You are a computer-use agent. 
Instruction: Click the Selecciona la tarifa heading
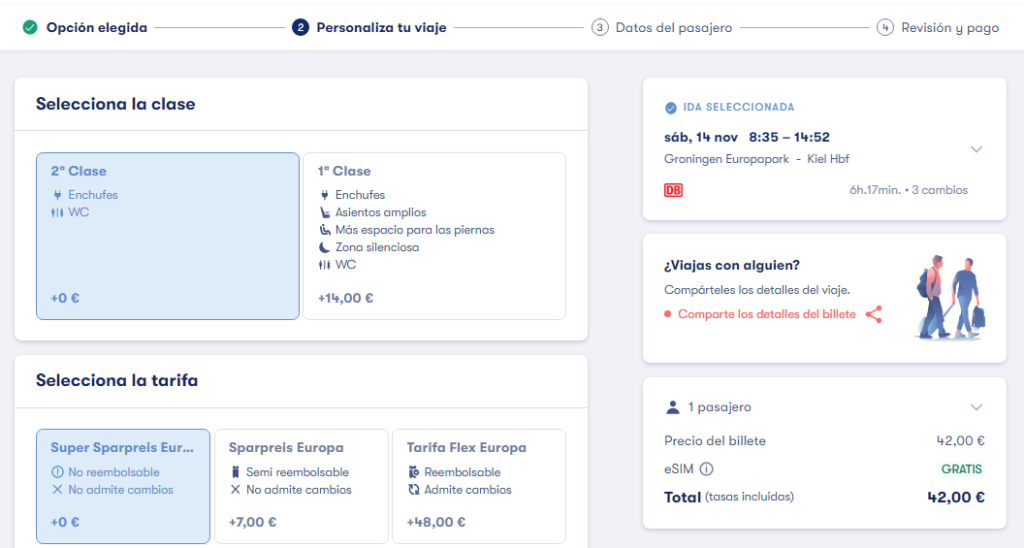tap(117, 380)
